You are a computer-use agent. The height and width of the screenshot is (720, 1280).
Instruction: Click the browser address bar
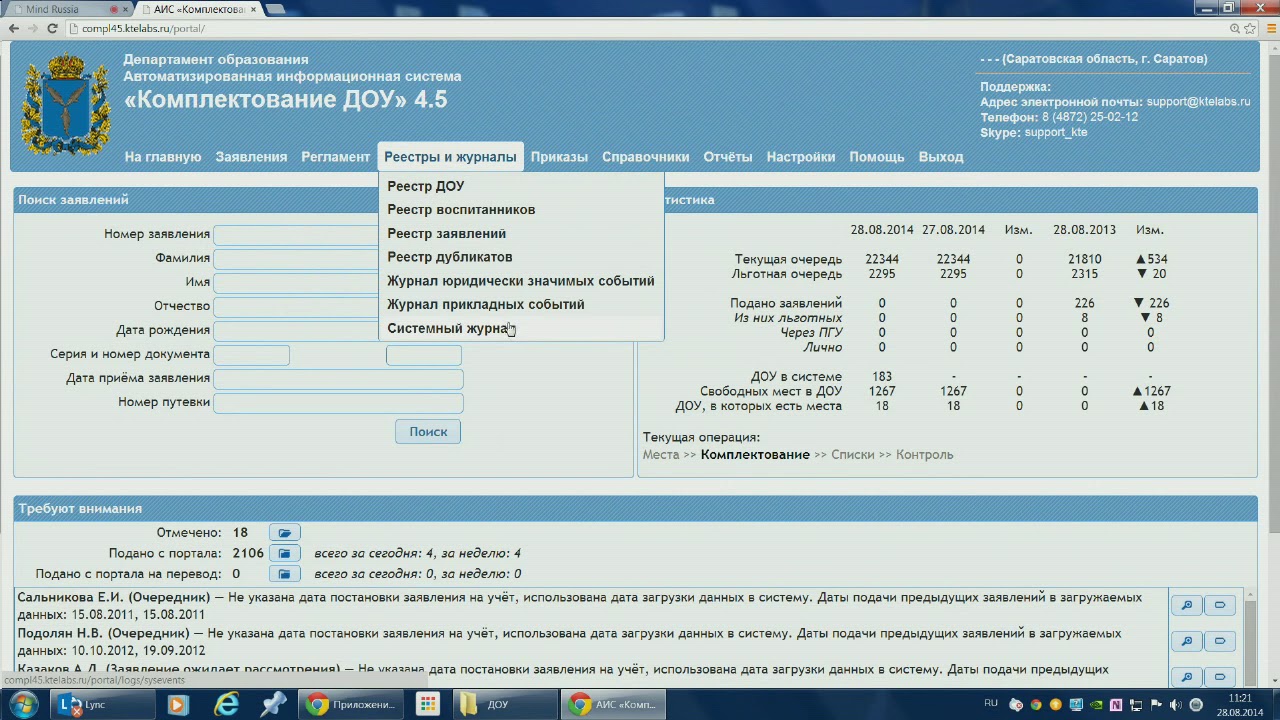tap(640, 29)
